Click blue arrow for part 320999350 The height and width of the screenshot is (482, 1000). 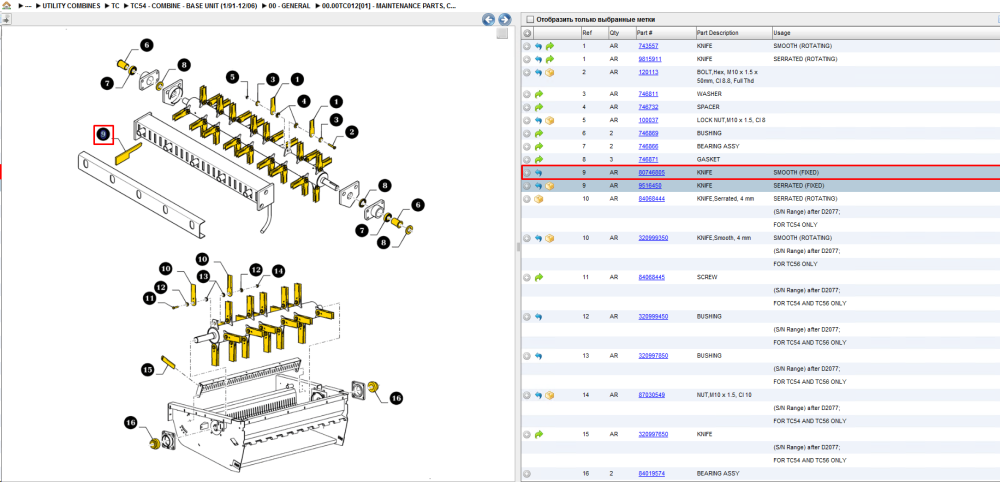click(x=538, y=238)
